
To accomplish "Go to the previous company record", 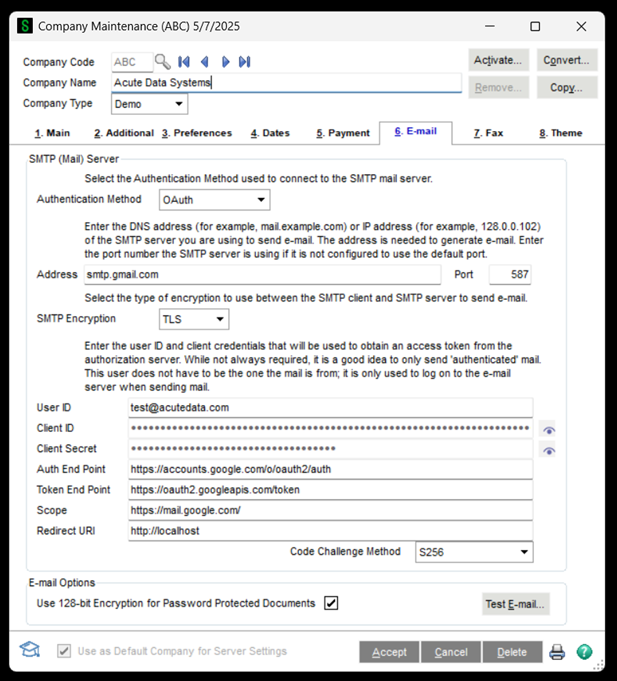I will tap(205, 62).
